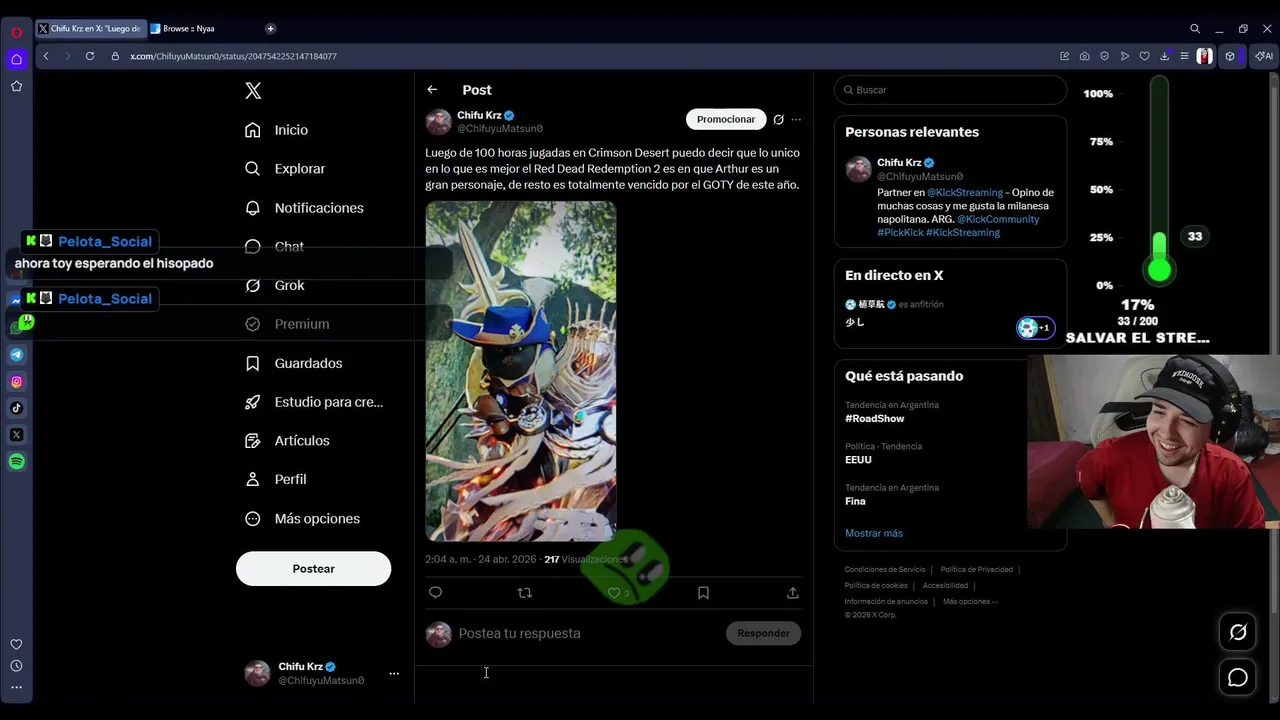Open the Spotify sidebar player

pos(16,462)
